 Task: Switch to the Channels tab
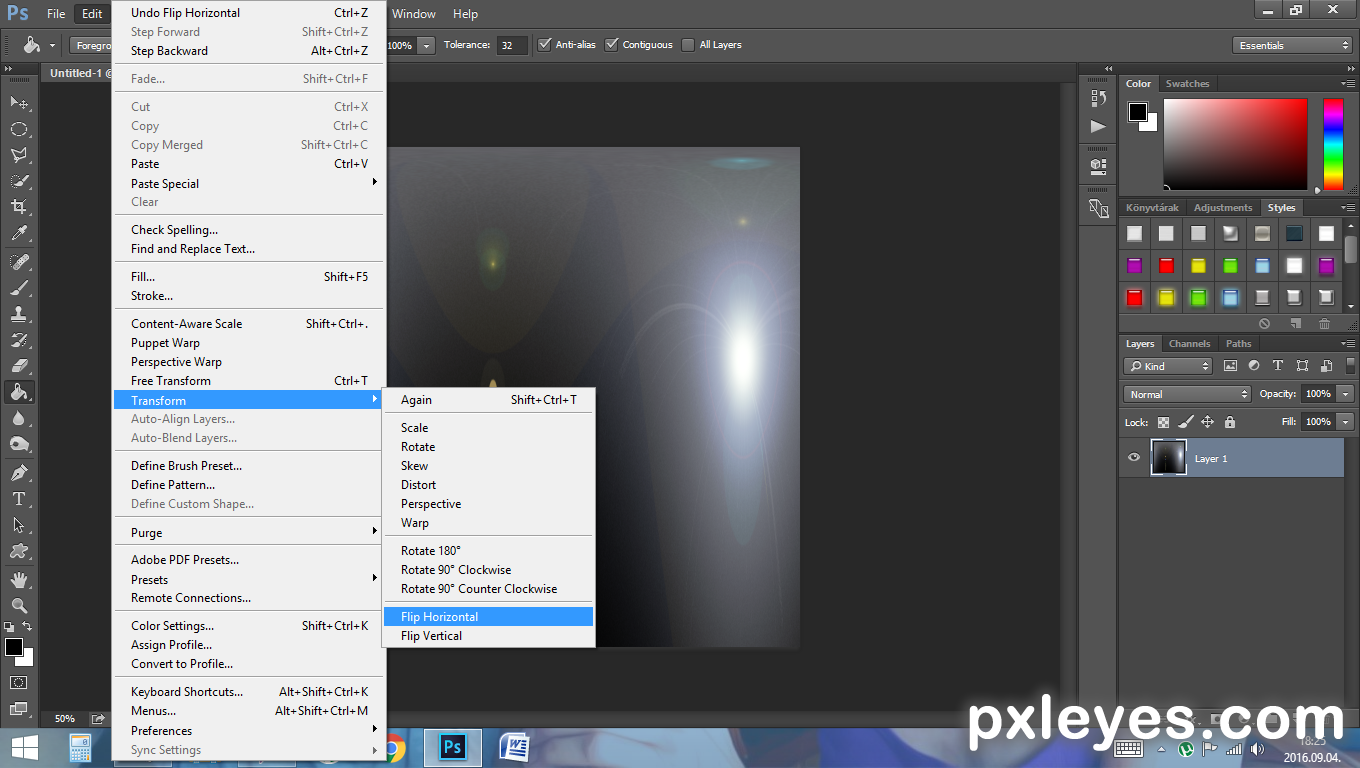point(1189,344)
